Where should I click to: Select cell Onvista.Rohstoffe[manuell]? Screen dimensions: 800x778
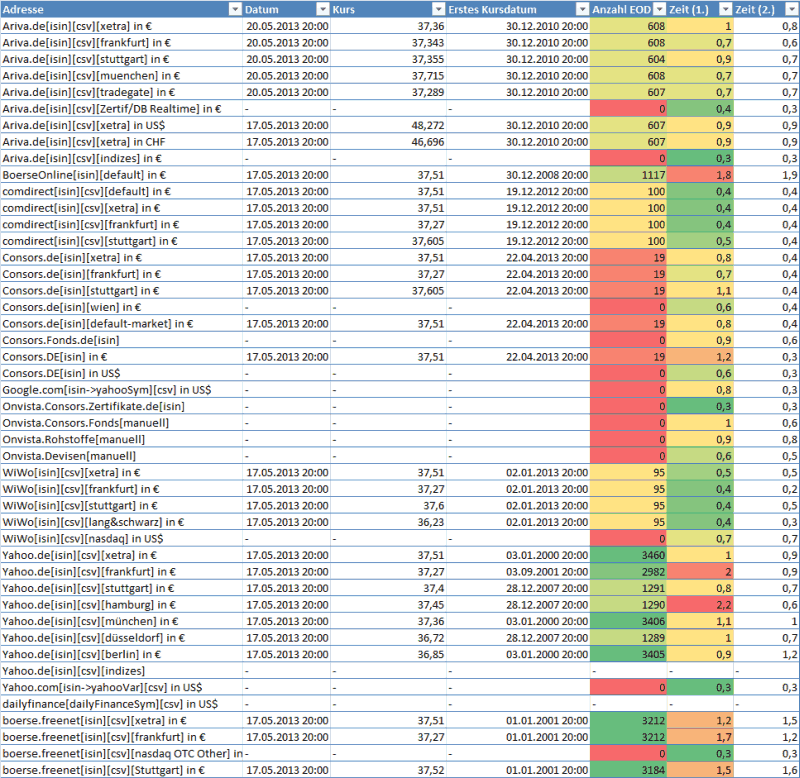point(121,439)
